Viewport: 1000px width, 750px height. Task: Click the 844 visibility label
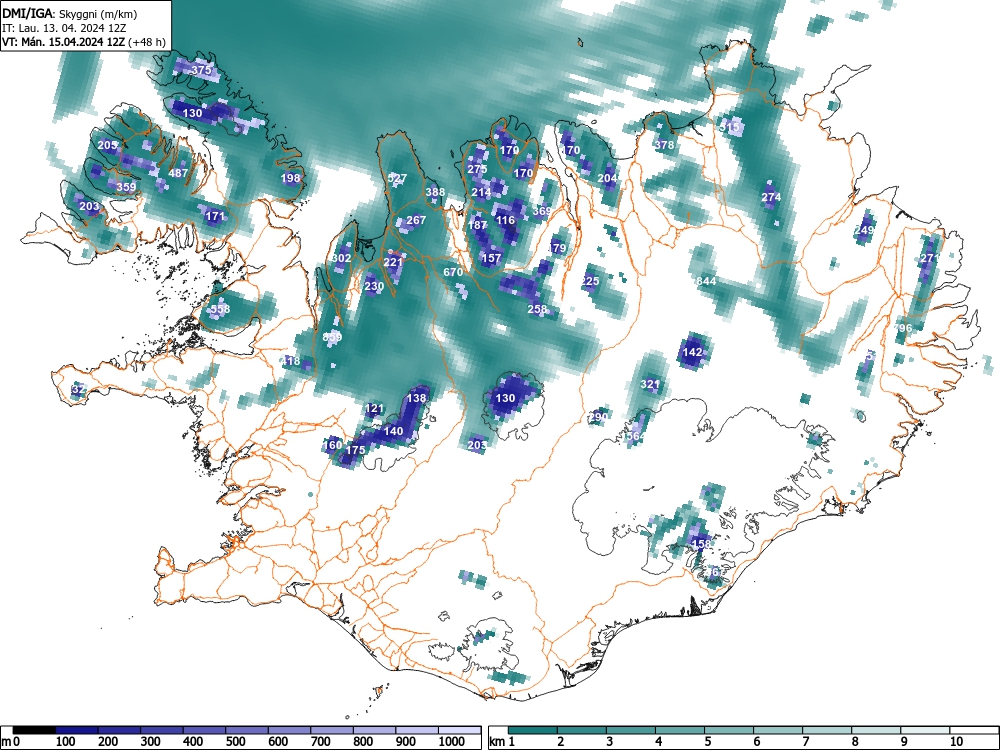(x=706, y=281)
